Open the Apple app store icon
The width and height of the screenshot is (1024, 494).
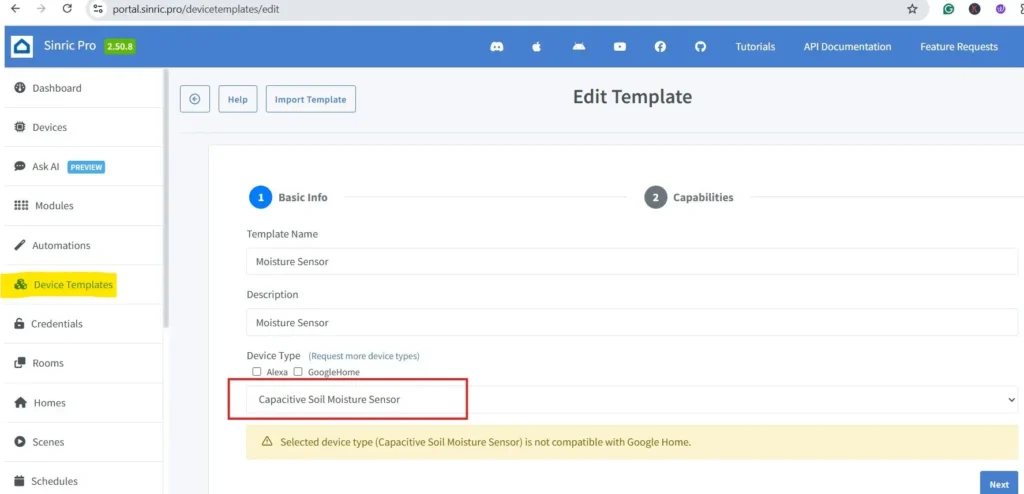pyautogui.click(x=537, y=47)
